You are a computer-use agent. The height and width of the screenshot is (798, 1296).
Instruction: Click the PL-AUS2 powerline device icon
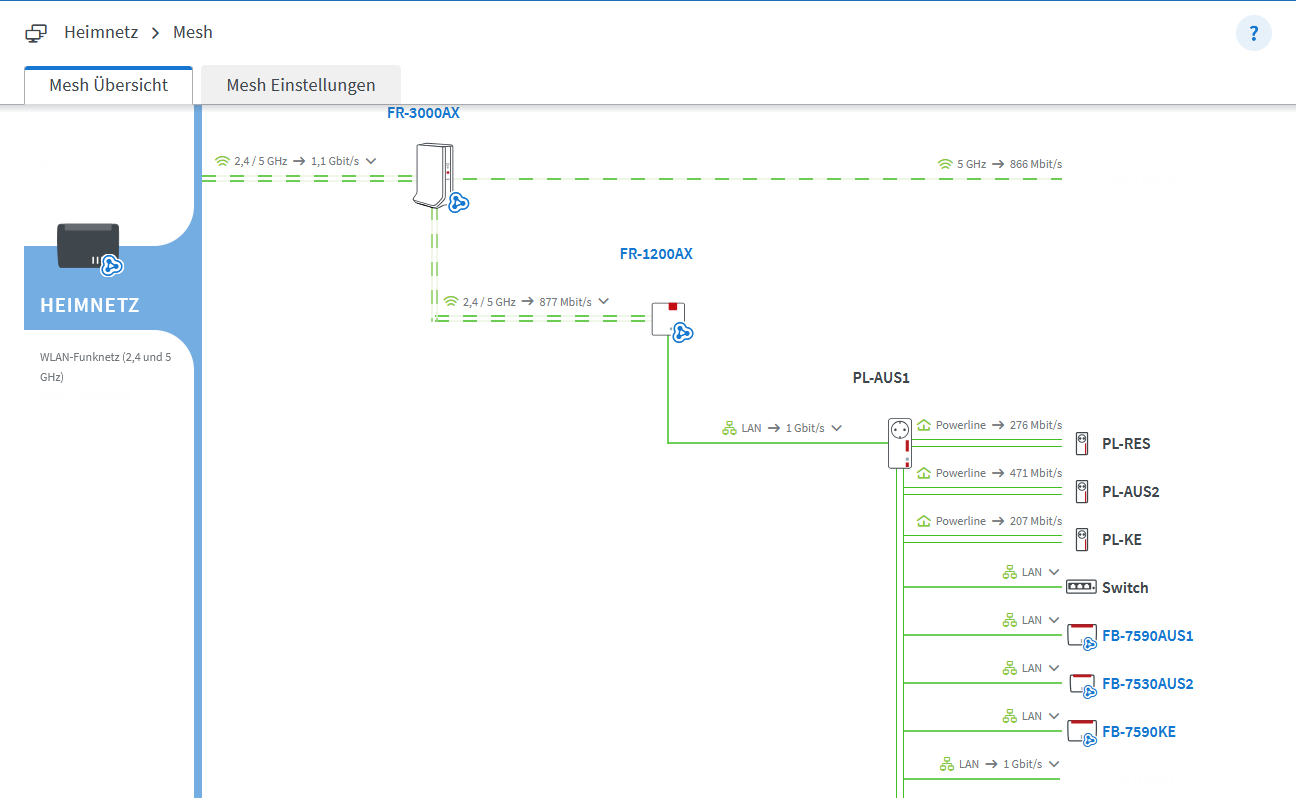click(x=1081, y=491)
